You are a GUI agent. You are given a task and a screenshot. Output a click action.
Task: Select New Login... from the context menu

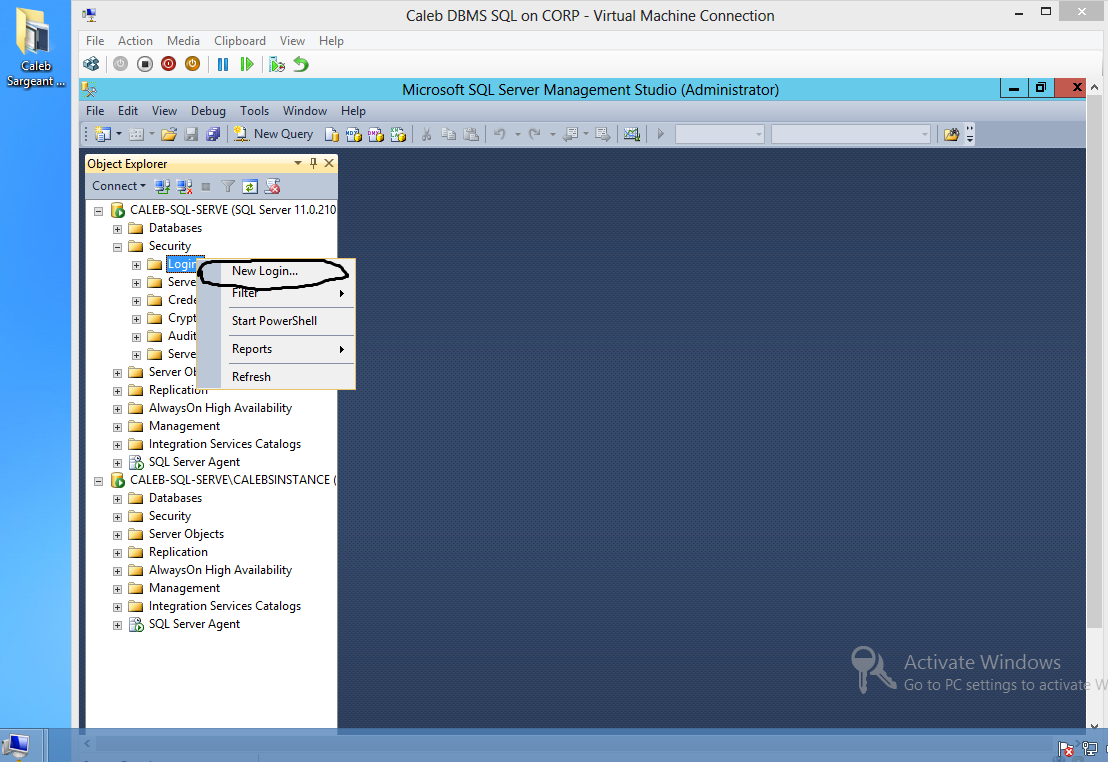pyautogui.click(x=265, y=271)
